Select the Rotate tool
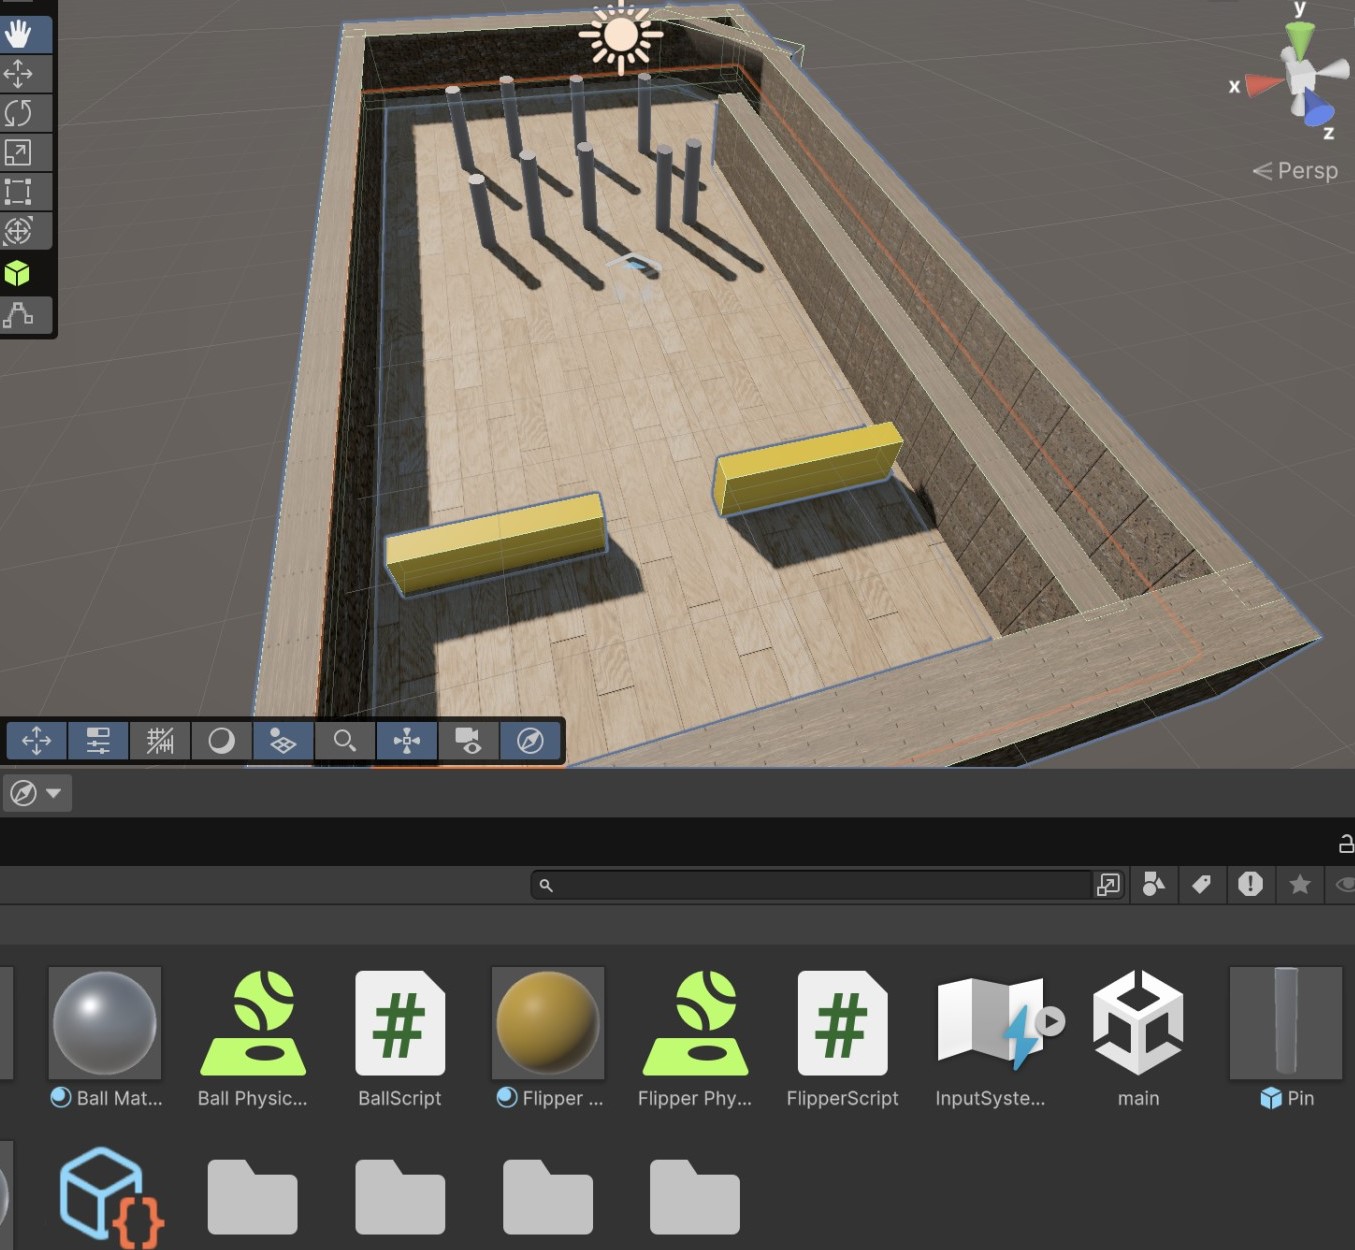The height and width of the screenshot is (1250, 1355). click(x=18, y=113)
